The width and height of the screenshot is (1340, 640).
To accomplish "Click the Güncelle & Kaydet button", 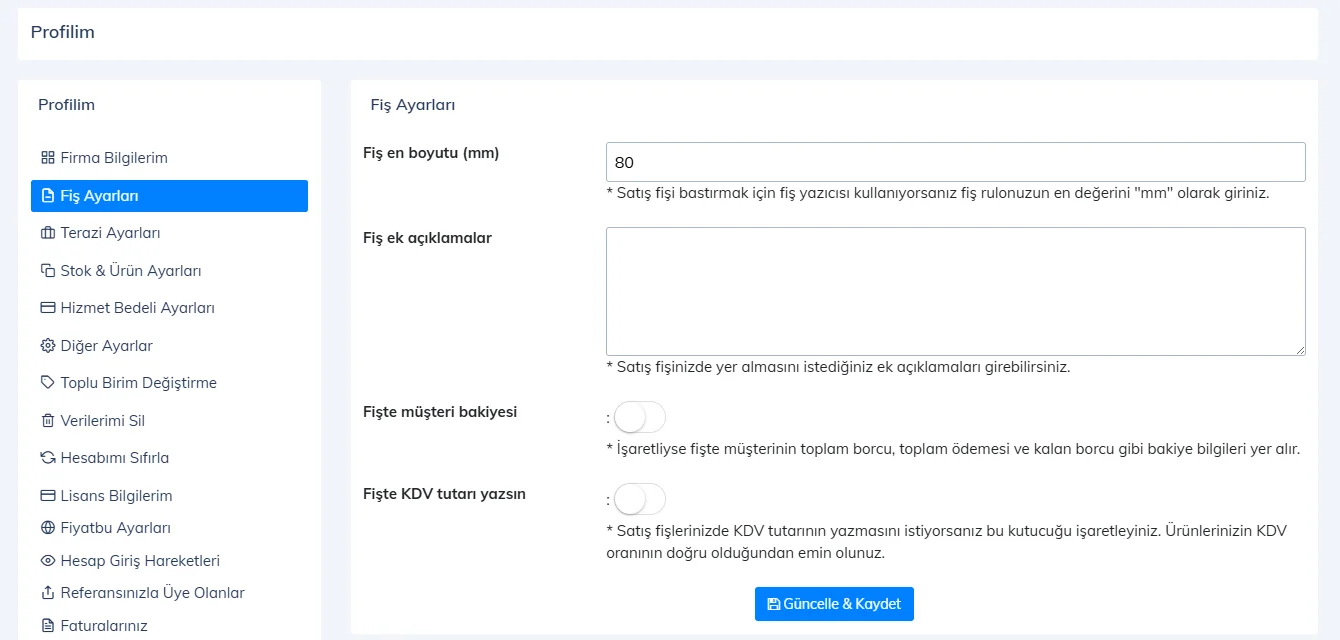I will tap(834, 604).
